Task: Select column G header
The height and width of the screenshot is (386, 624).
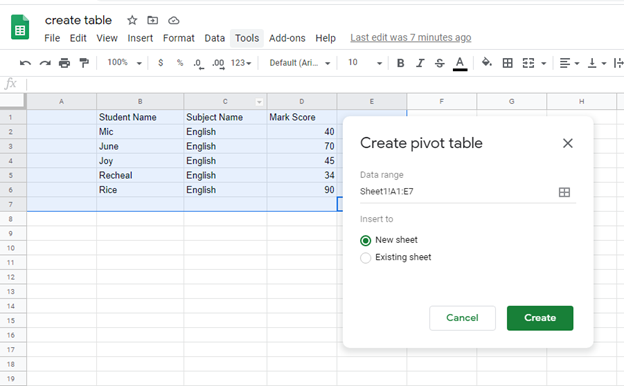Action: (511, 101)
